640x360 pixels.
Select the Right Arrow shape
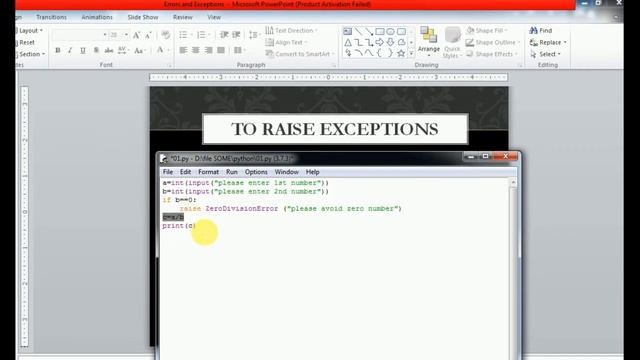click(380, 42)
